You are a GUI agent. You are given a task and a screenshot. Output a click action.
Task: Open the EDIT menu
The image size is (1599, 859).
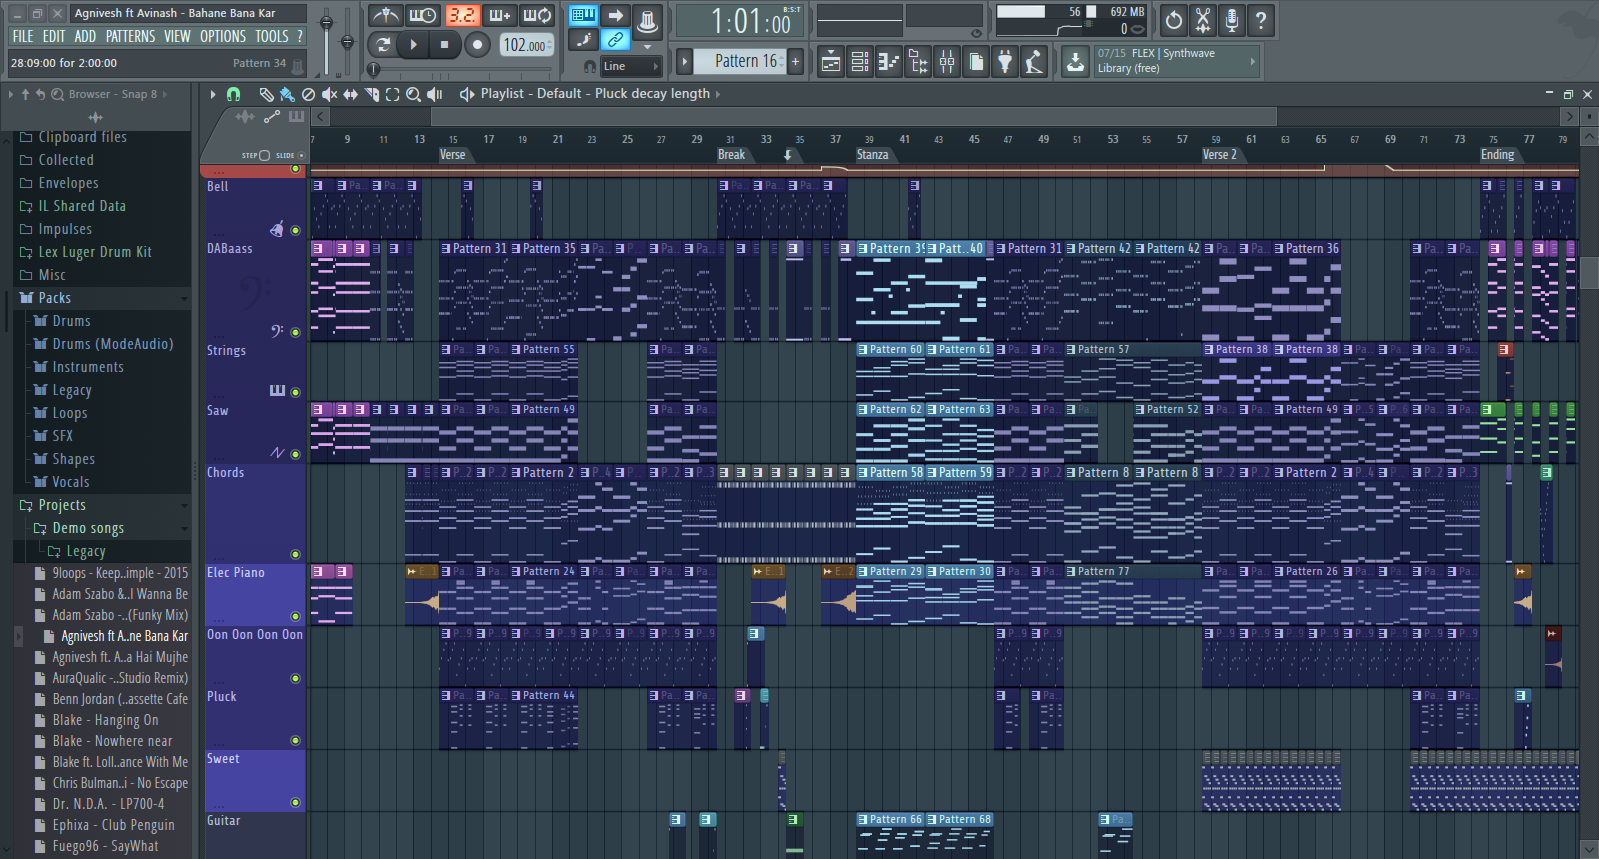coord(54,36)
